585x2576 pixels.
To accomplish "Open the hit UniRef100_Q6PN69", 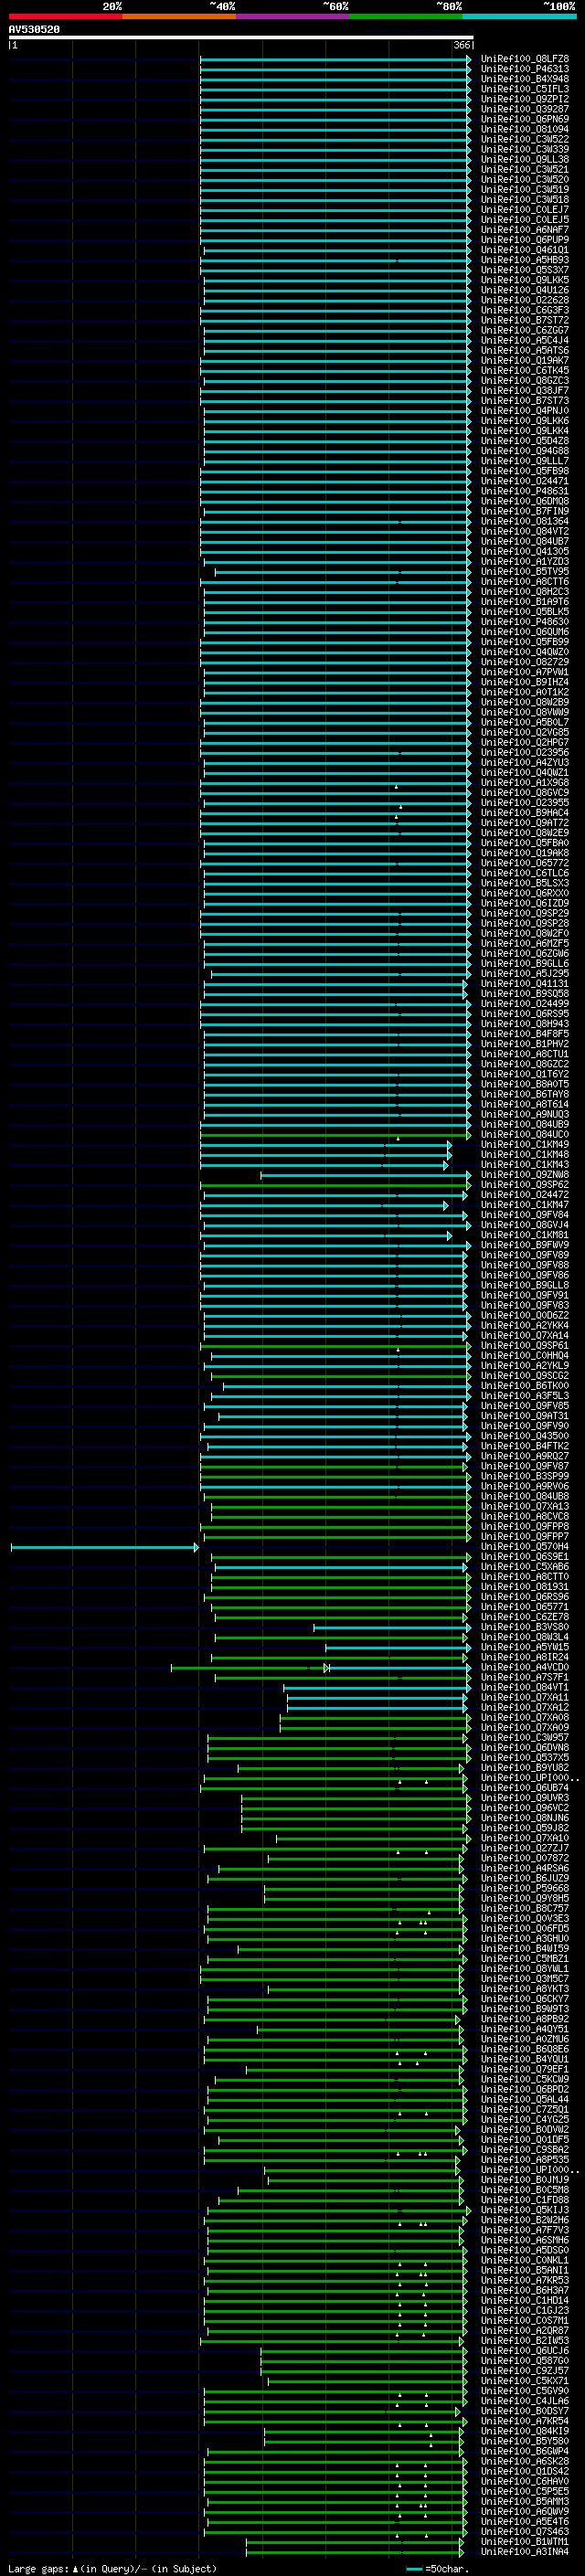I will (525, 119).
